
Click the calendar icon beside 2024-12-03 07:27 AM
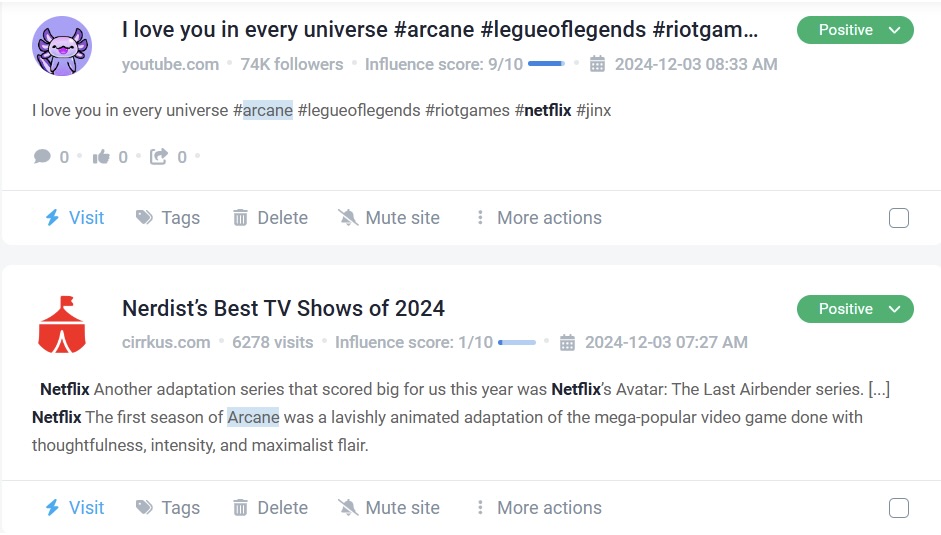567,342
